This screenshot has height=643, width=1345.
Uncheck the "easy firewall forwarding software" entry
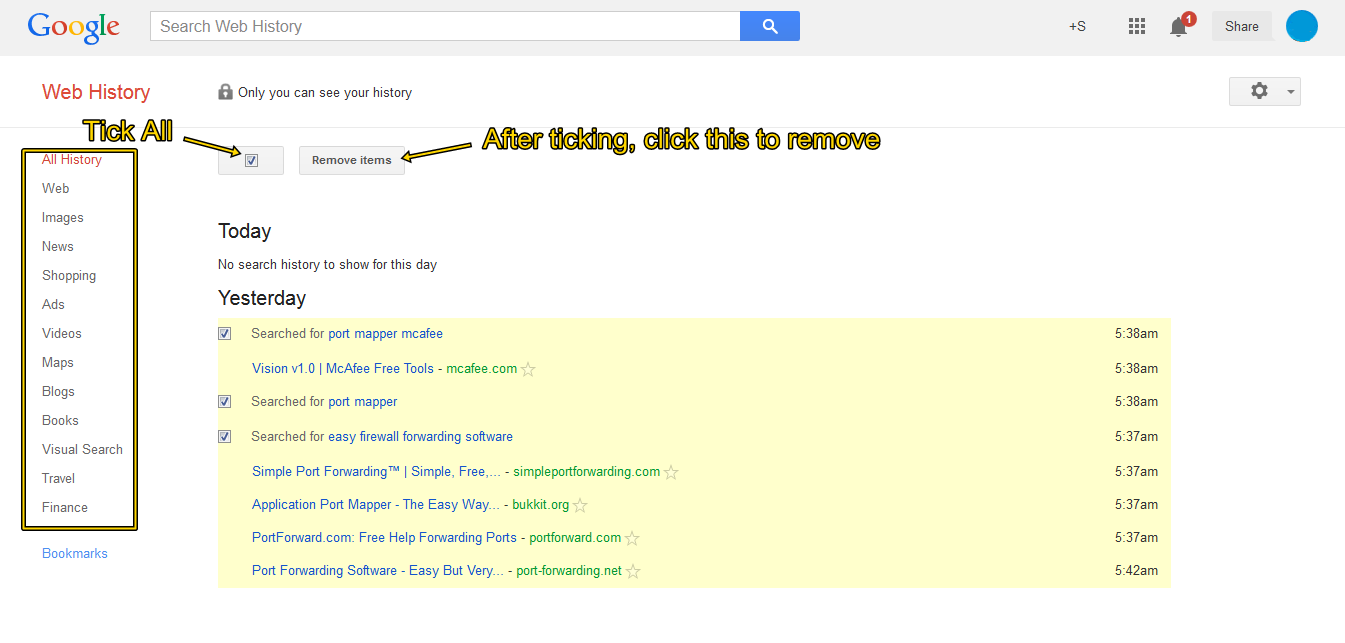point(225,437)
